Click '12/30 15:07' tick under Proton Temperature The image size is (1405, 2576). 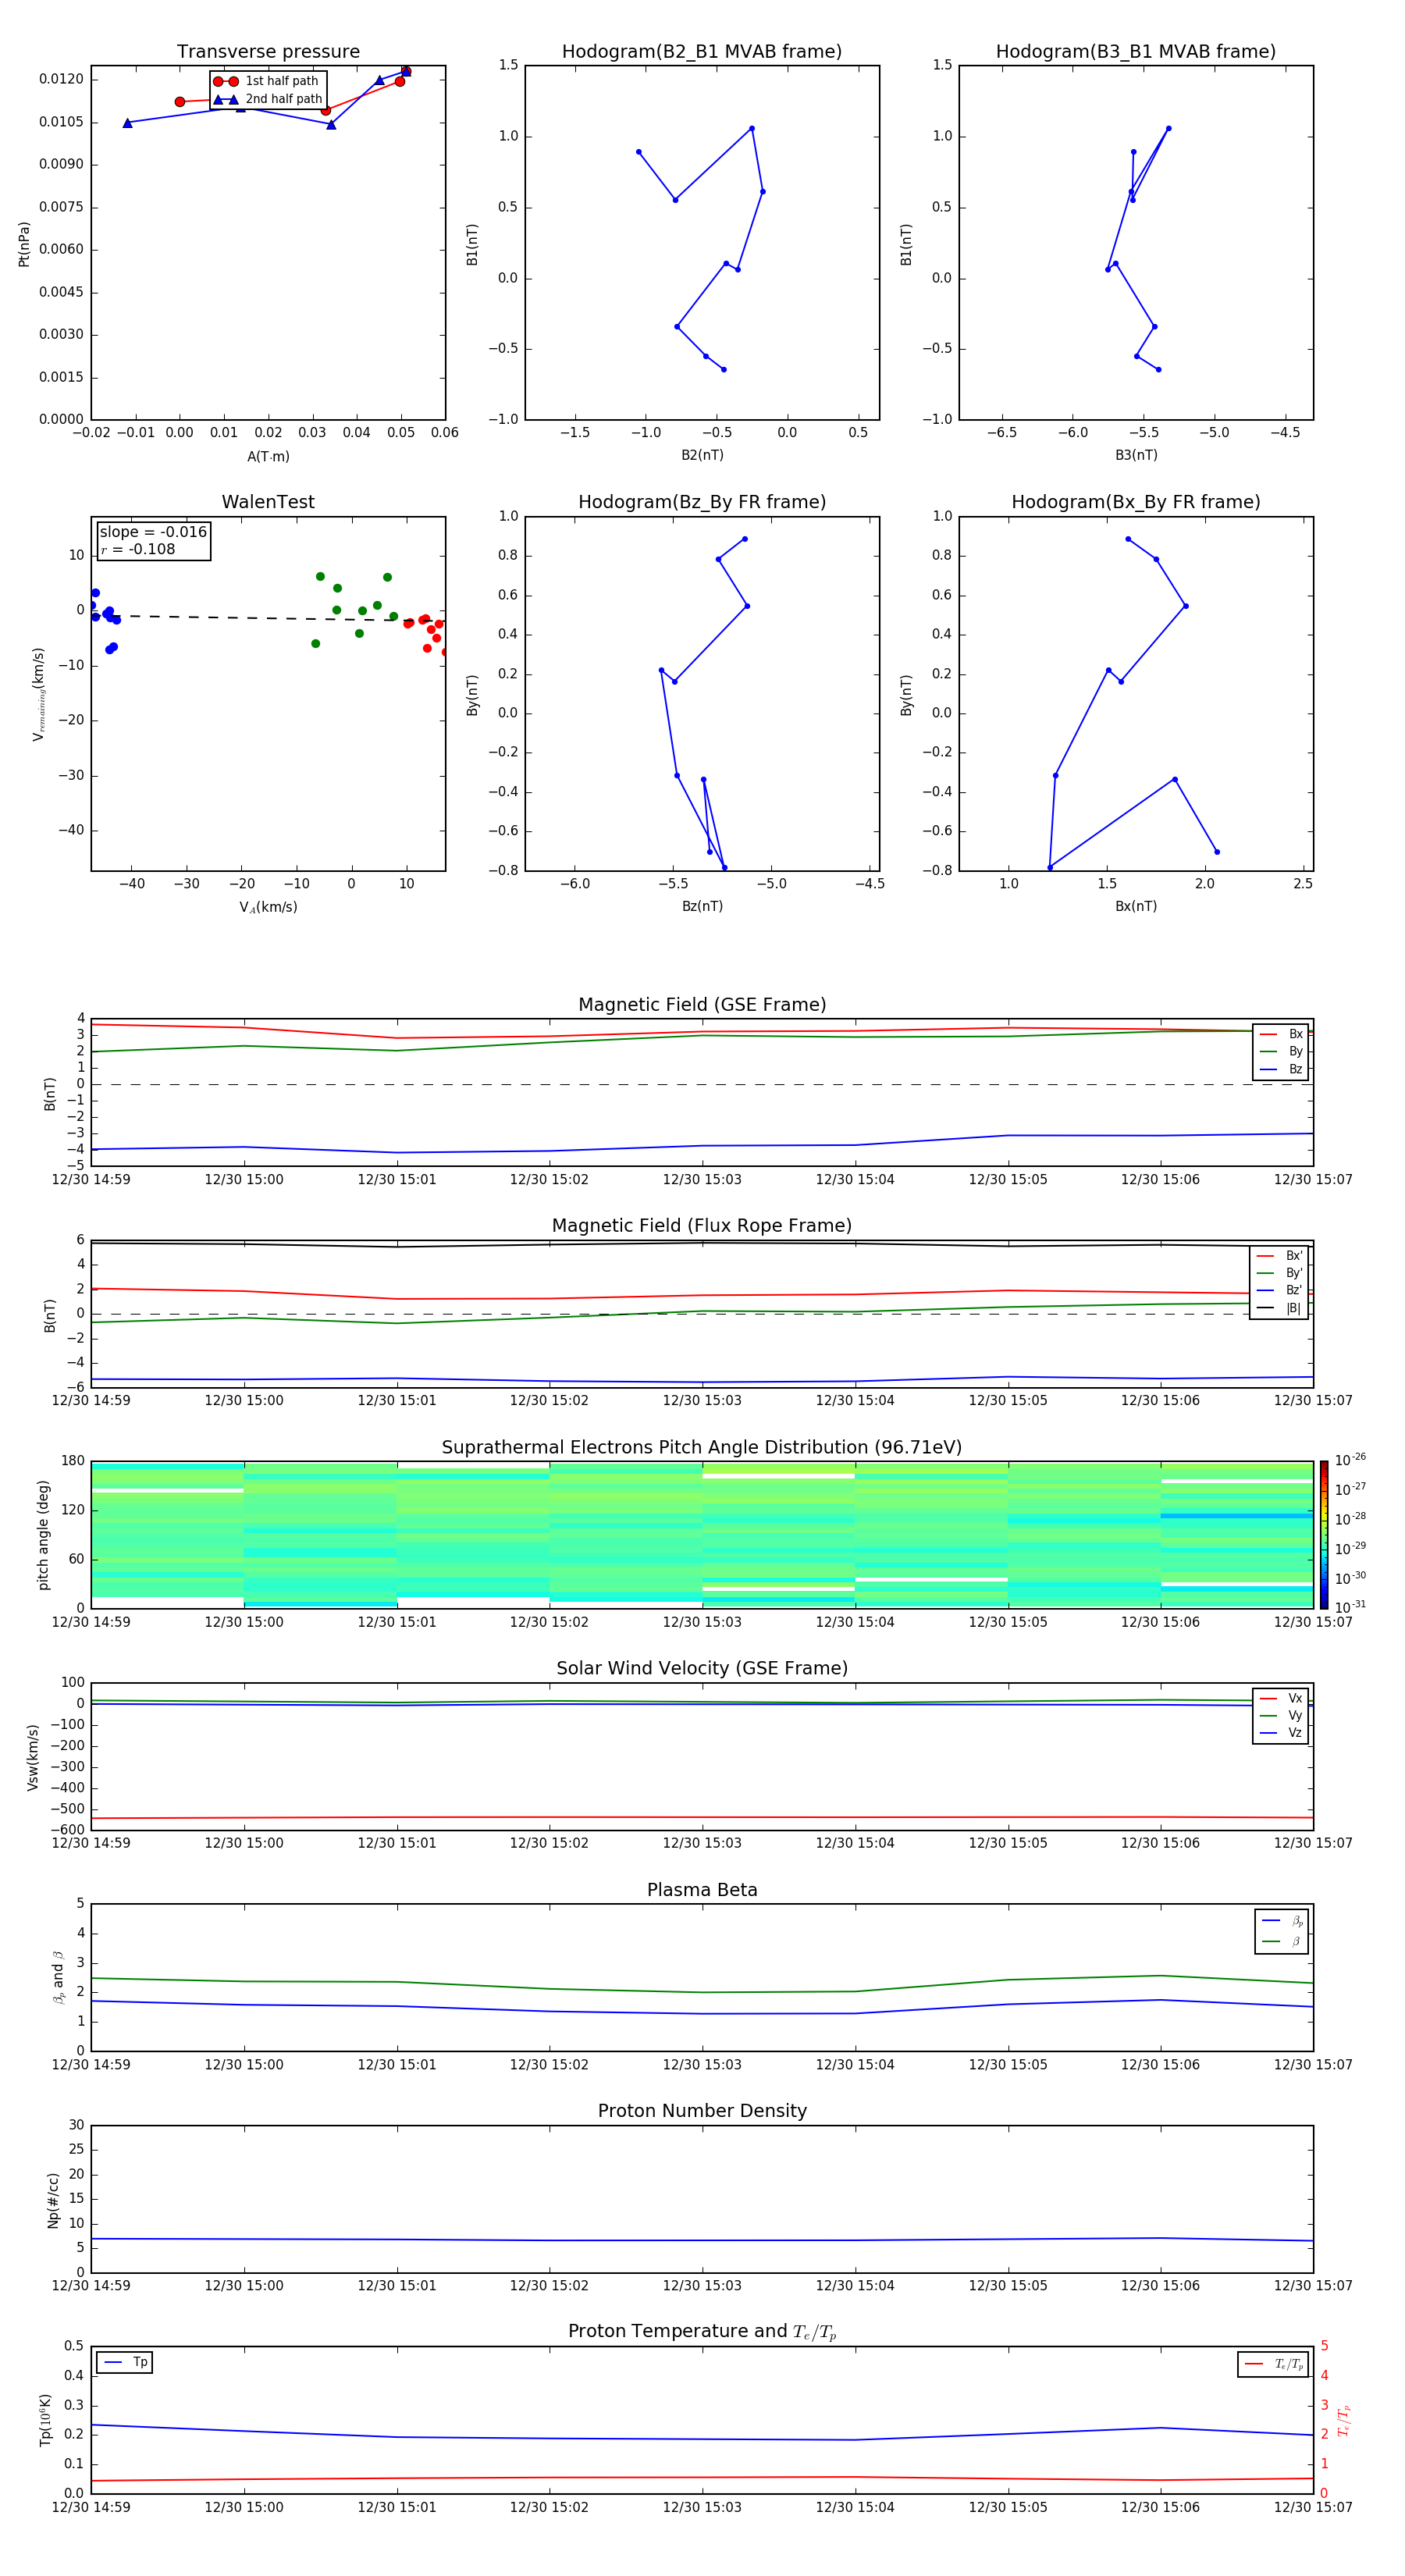coord(1313,2507)
